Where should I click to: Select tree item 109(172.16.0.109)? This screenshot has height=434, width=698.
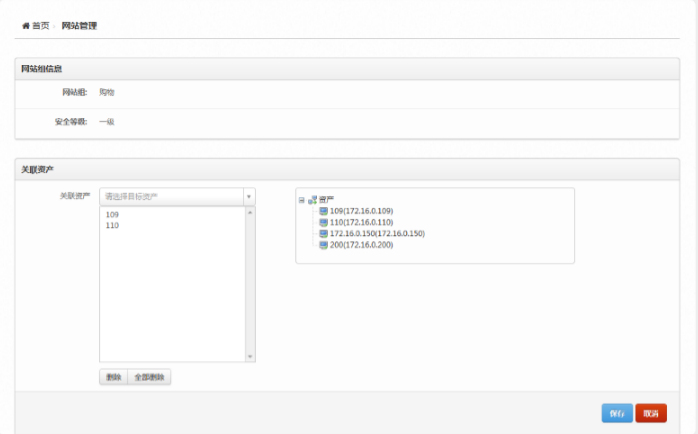click(x=361, y=211)
